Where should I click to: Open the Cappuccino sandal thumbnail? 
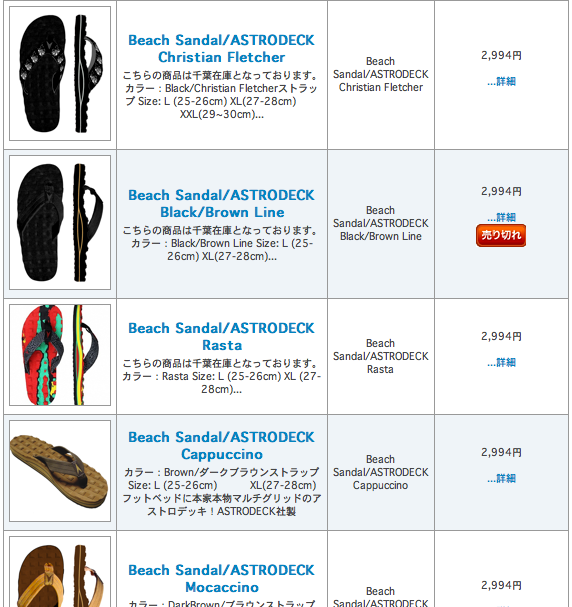click(x=60, y=471)
